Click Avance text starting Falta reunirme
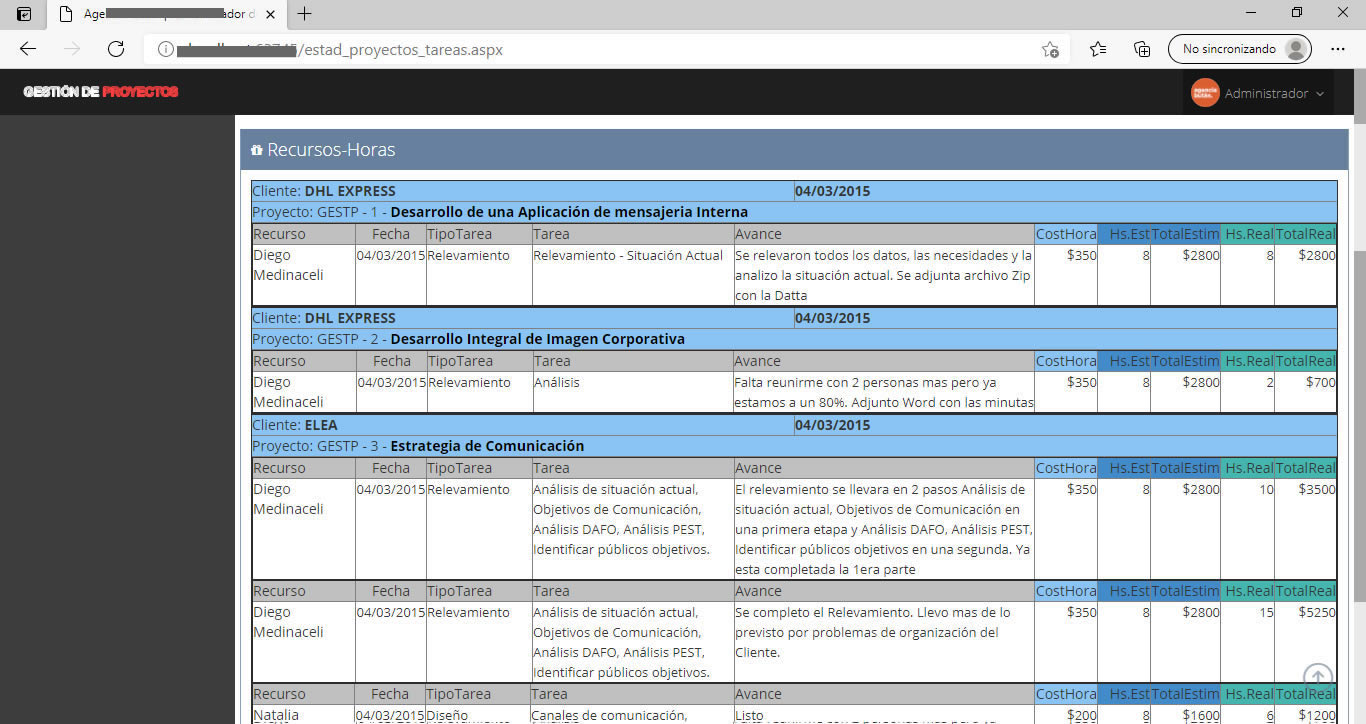 point(883,392)
